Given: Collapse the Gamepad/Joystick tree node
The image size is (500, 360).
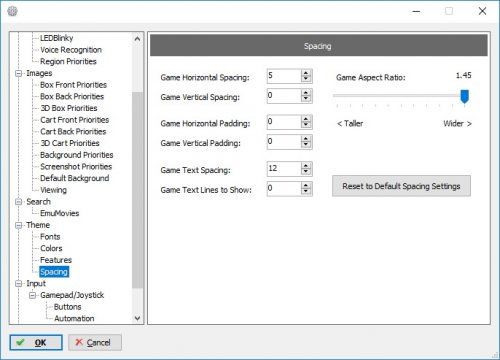Looking at the screenshot, I should (x=32, y=295).
